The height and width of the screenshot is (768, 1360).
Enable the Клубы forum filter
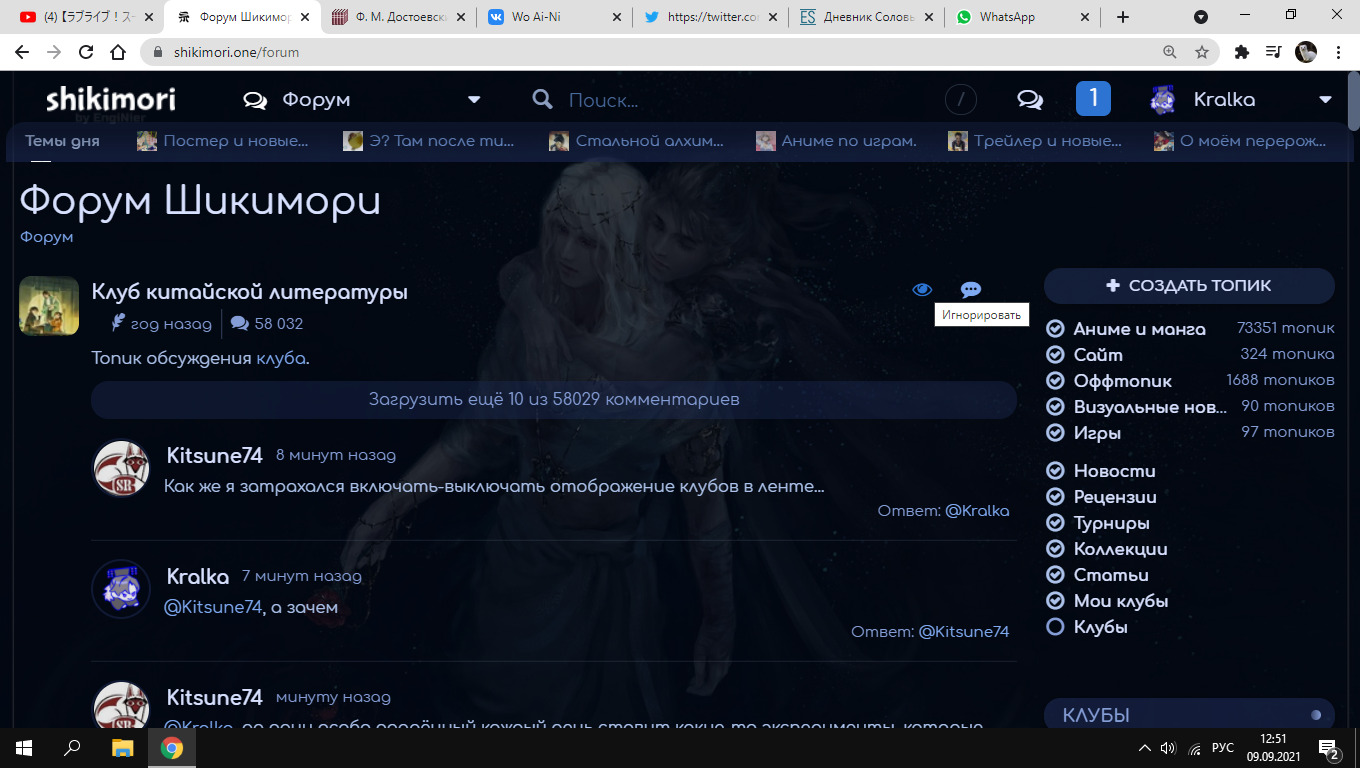1055,627
